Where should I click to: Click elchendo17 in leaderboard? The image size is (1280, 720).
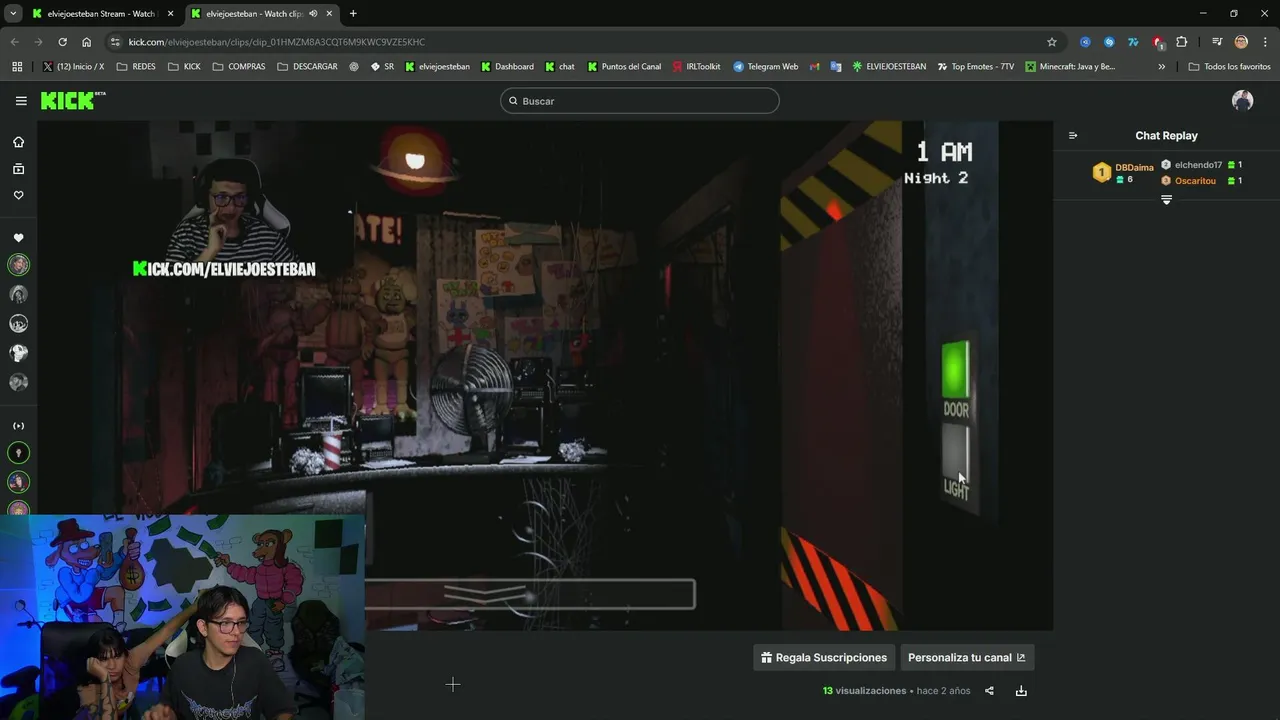point(1198,165)
